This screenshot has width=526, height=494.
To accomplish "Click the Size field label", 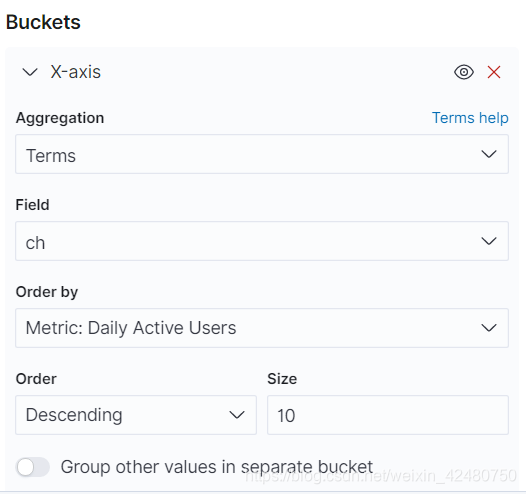I will [x=282, y=379].
